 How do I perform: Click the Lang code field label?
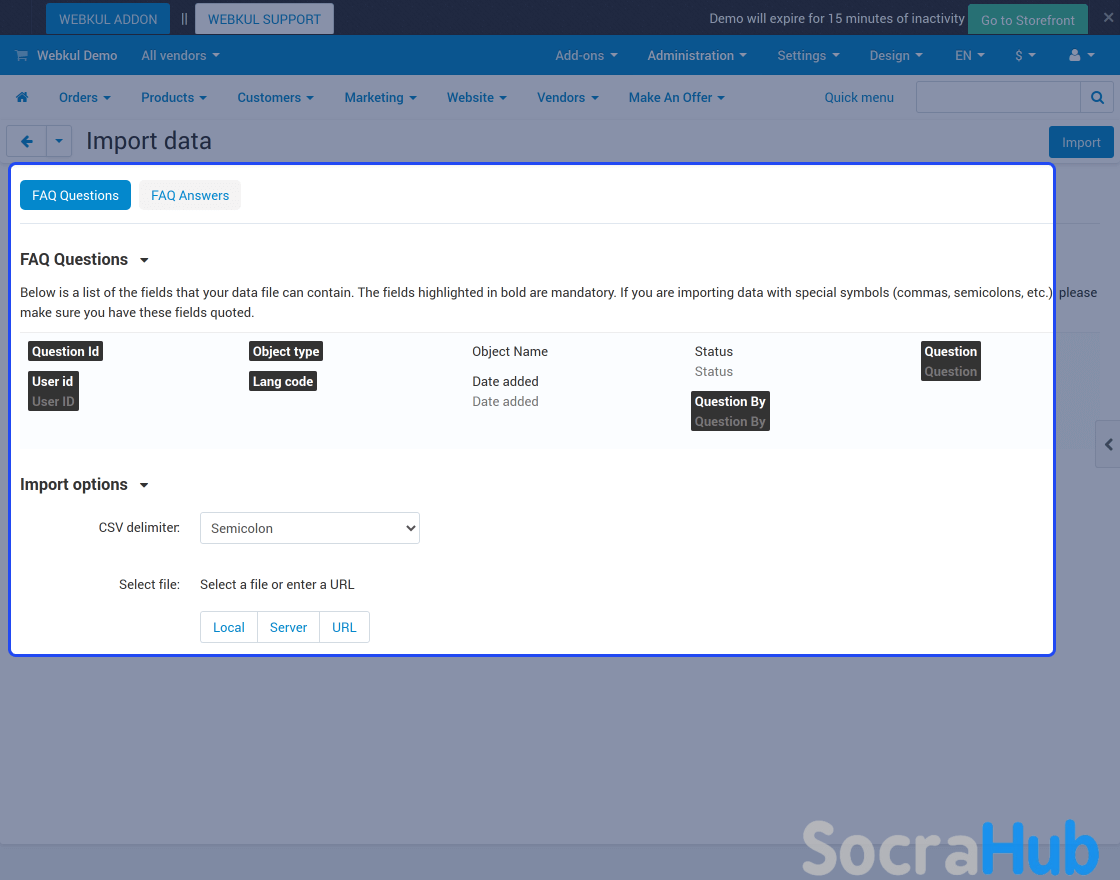click(x=283, y=381)
